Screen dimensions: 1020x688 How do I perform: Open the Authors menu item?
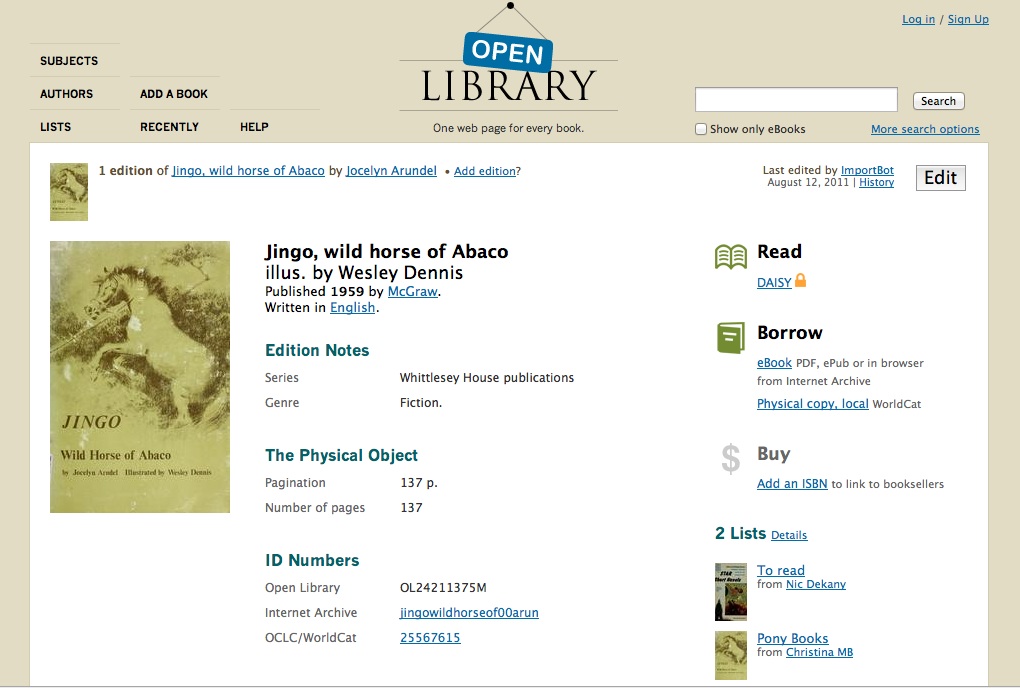67,94
